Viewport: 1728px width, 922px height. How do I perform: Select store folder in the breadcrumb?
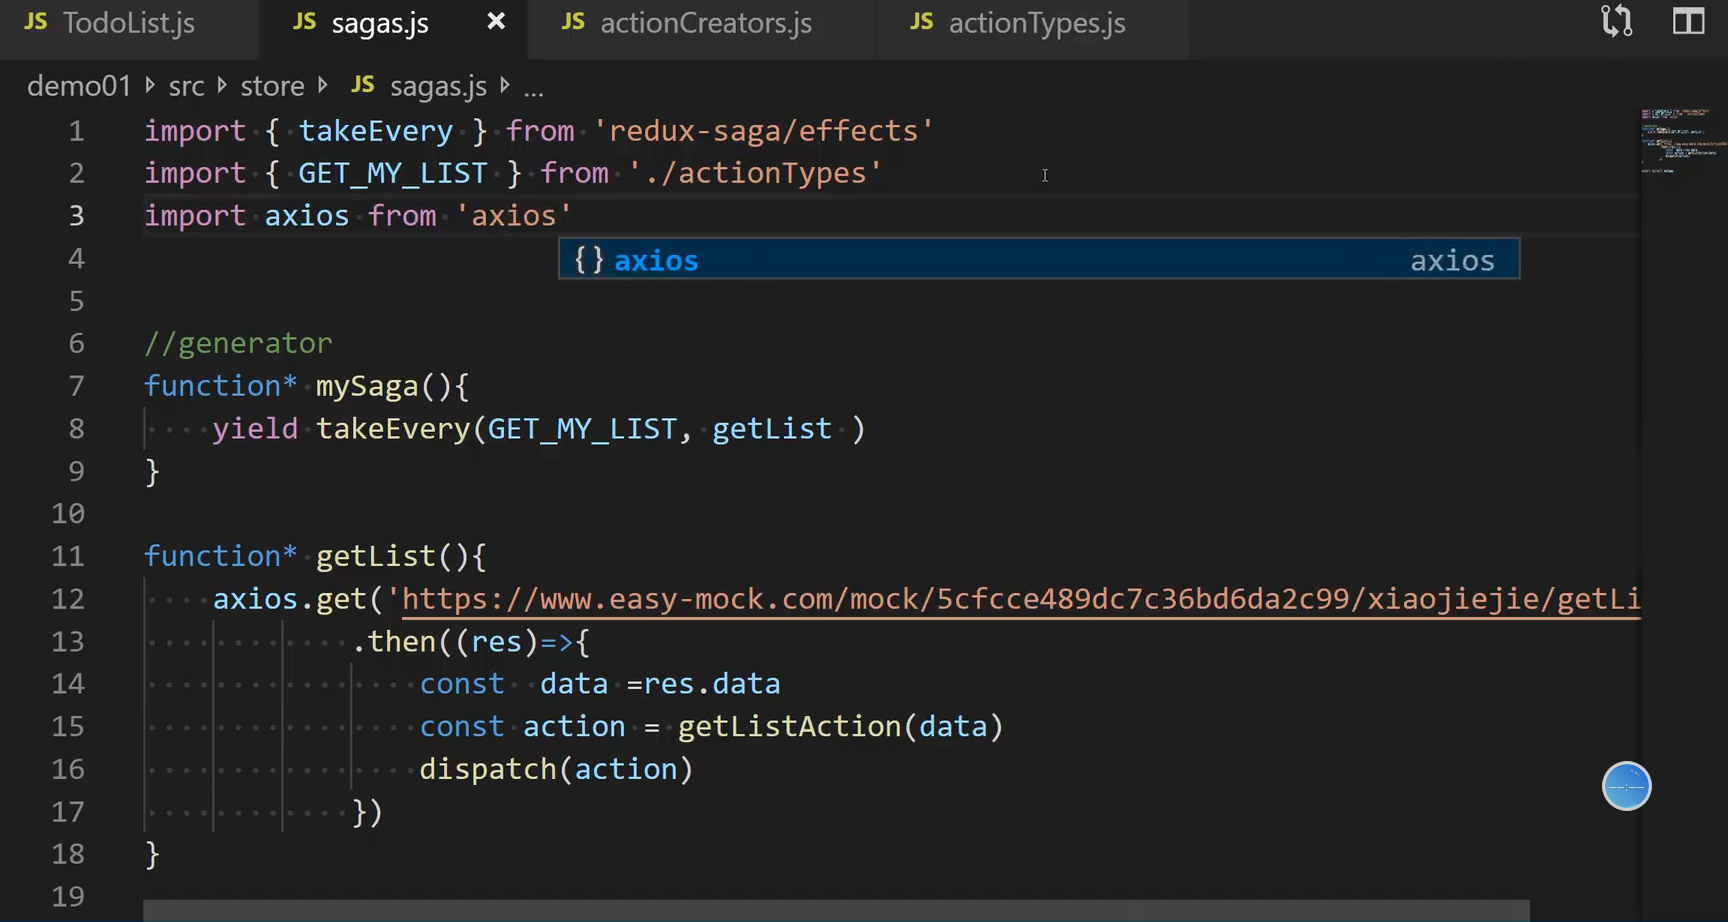(x=272, y=86)
